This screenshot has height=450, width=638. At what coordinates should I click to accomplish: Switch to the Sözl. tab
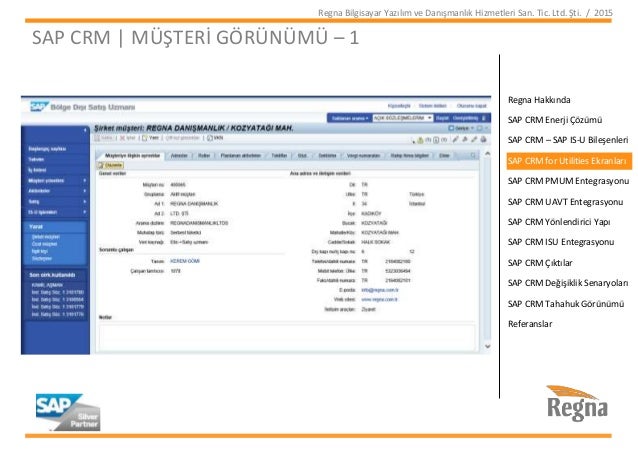coord(302,156)
